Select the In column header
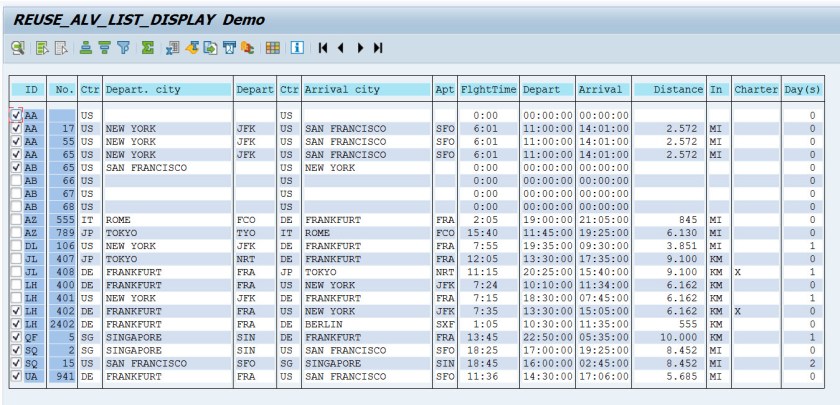This screenshot has height=405, width=840. point(719,89)
